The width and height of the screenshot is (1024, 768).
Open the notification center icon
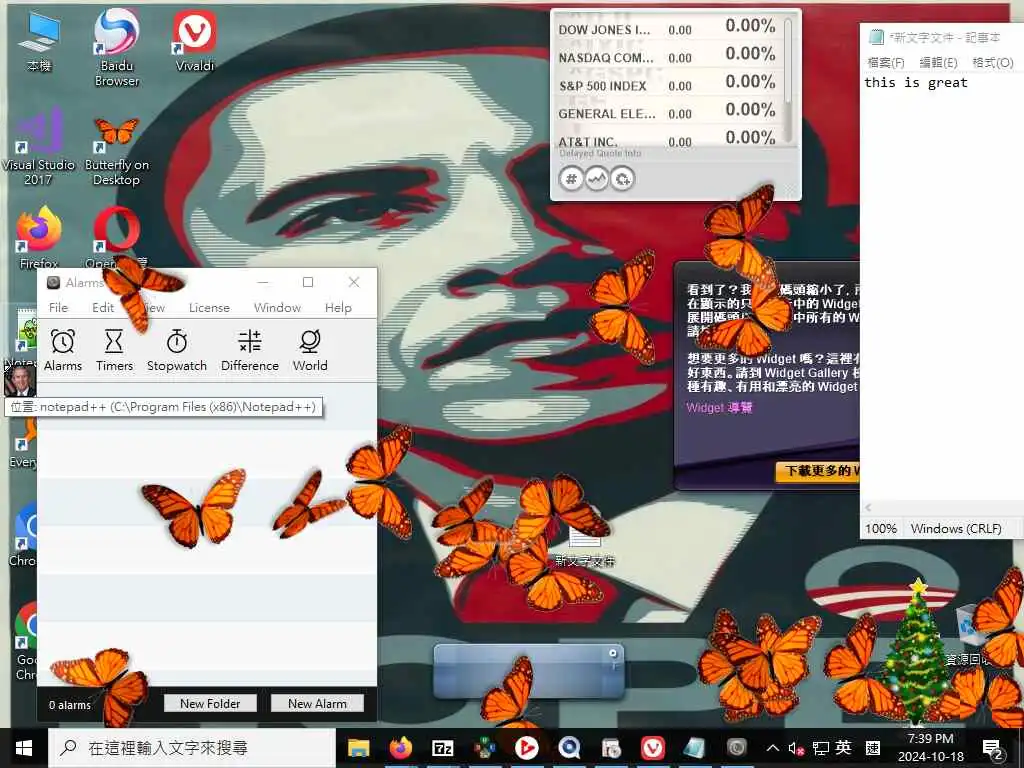click(x=993, y=748)
